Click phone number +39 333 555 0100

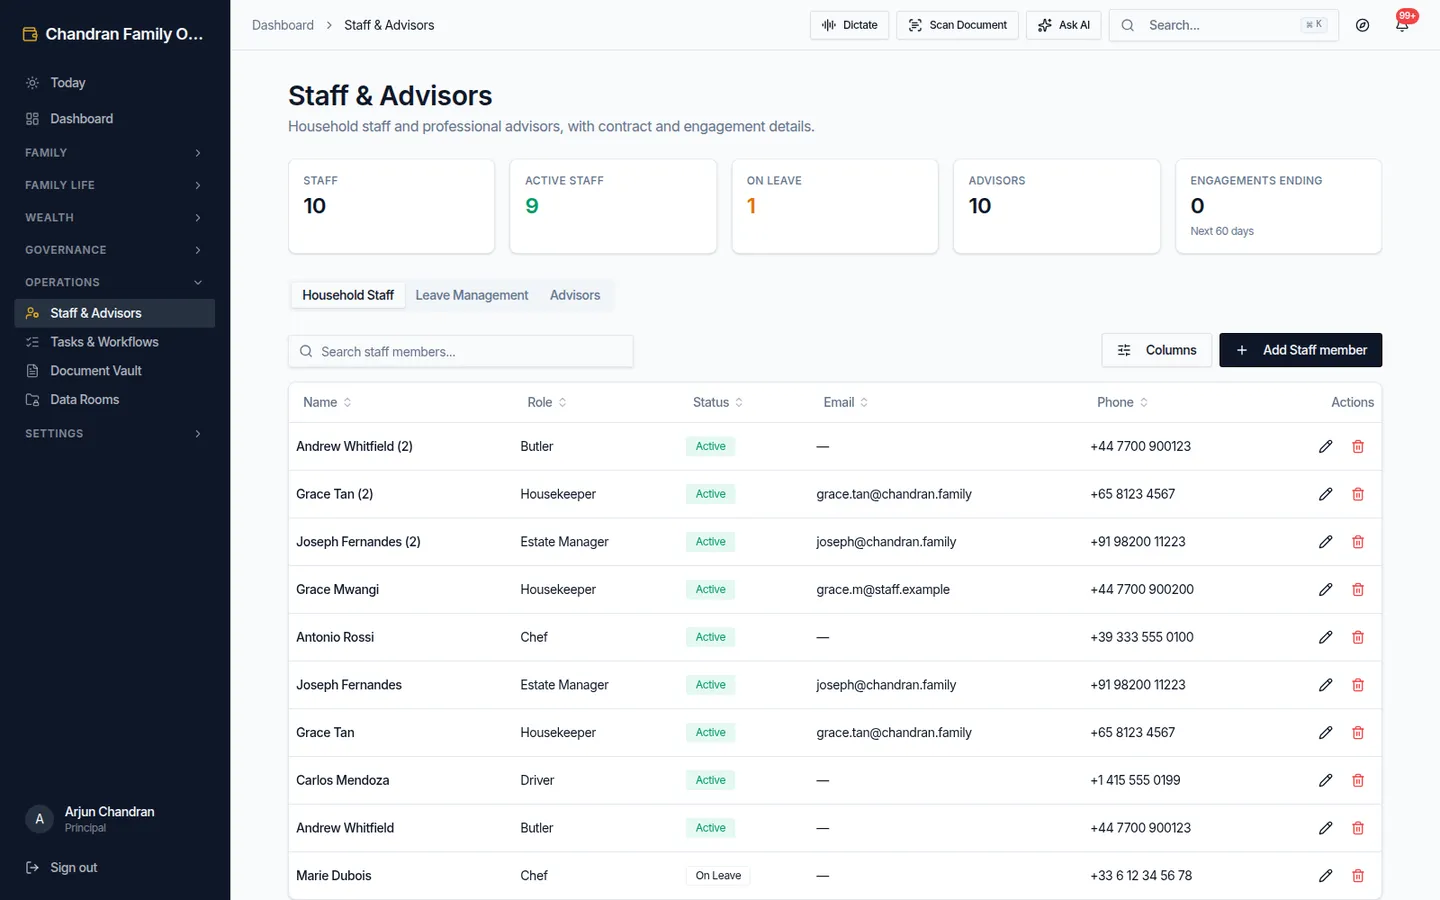tap(1142, 637)
